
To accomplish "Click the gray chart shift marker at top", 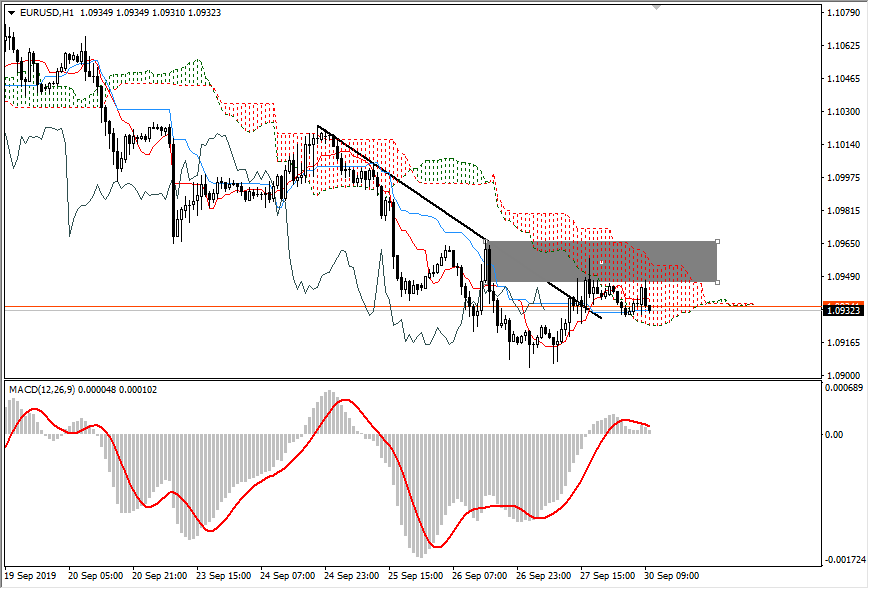I will [x=657, y=7].
